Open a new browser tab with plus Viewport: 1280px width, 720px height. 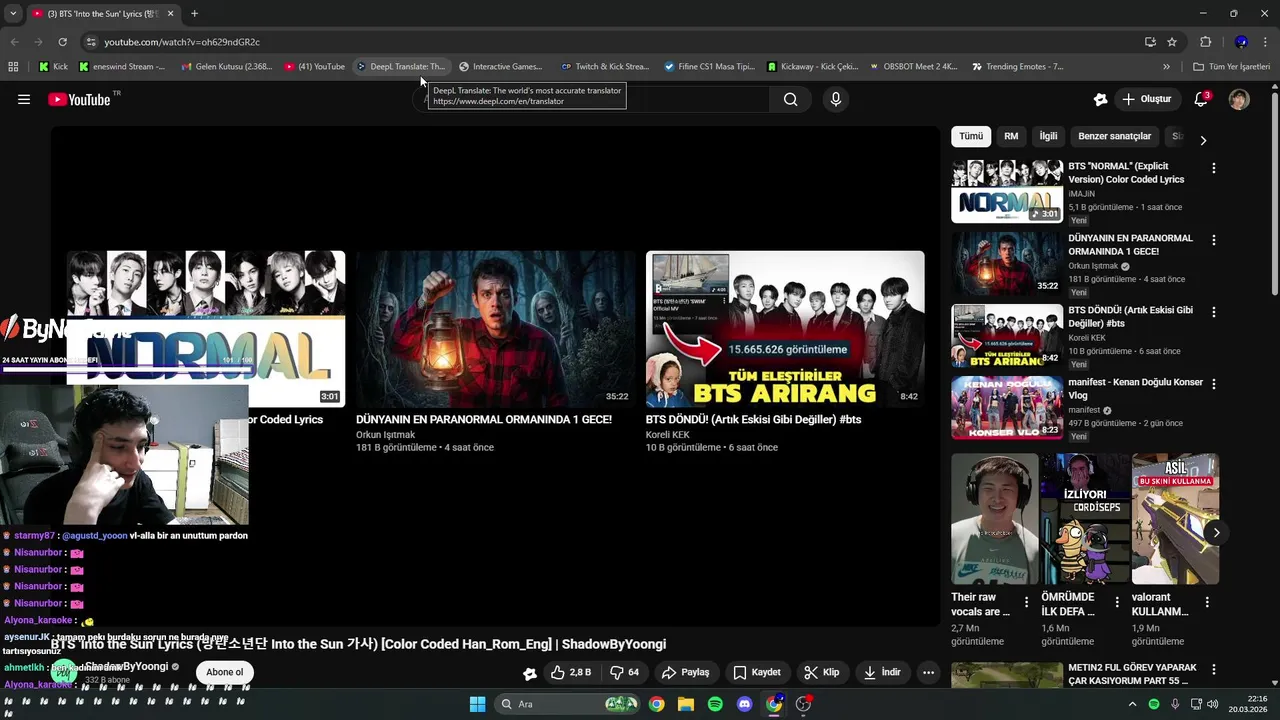click(x=194, y=14)
